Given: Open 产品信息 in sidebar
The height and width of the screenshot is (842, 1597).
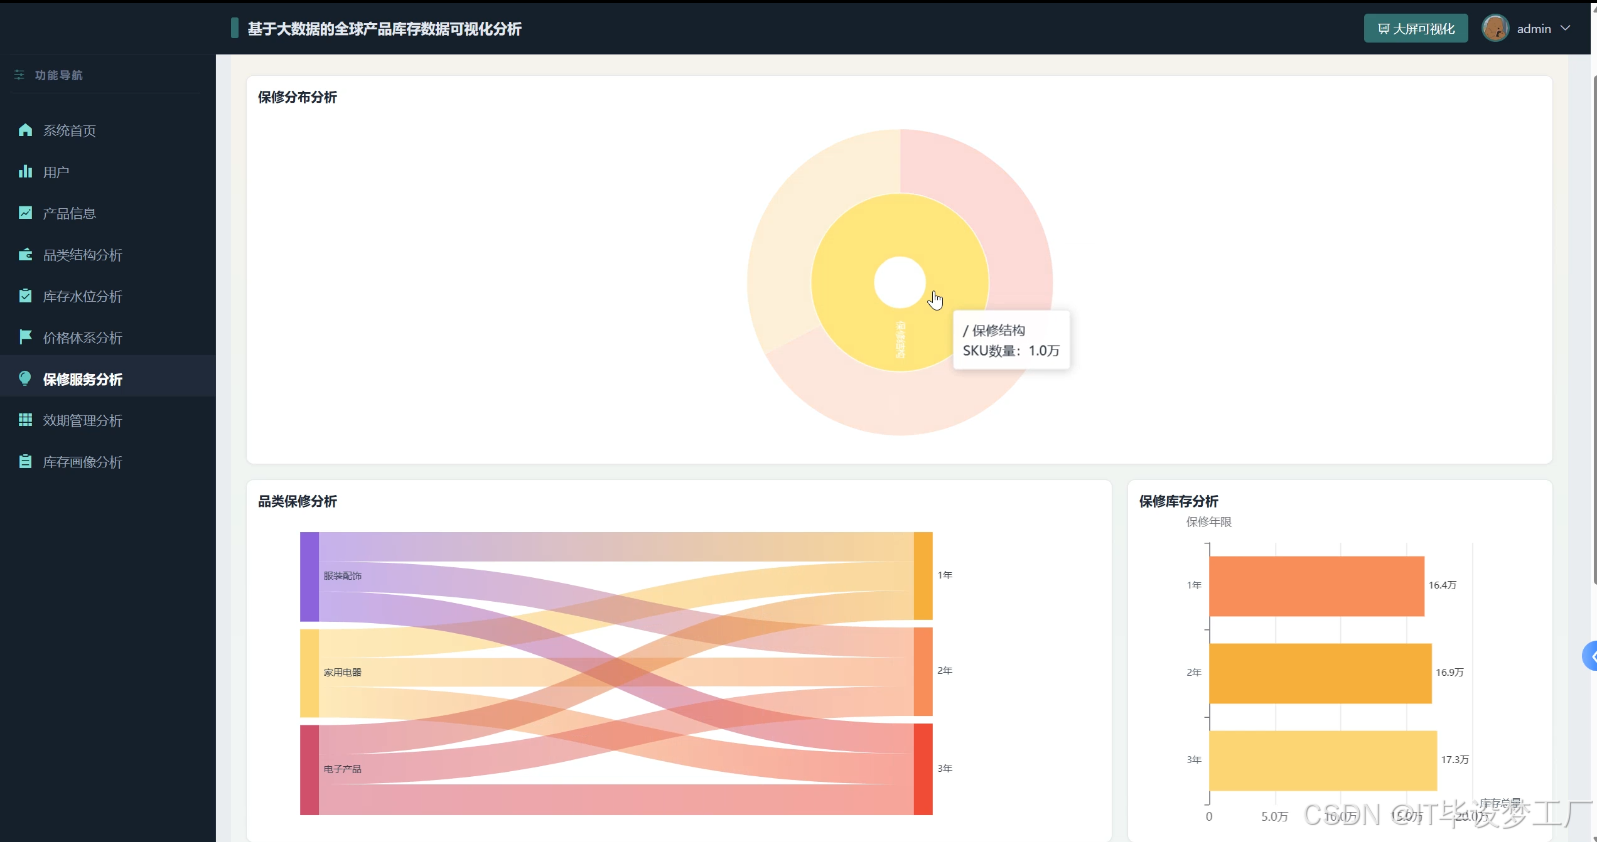Looking at the screenshot, I should pos(107,213).
